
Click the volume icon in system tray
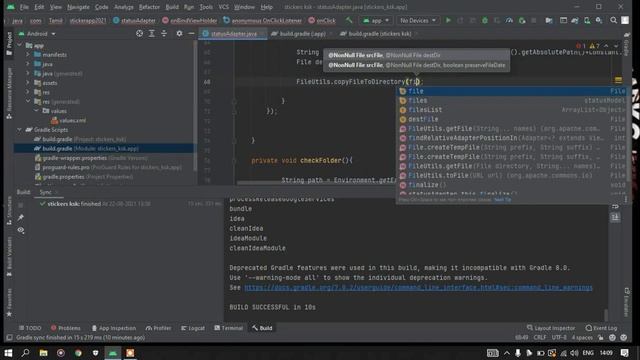(x=574, y=353)
